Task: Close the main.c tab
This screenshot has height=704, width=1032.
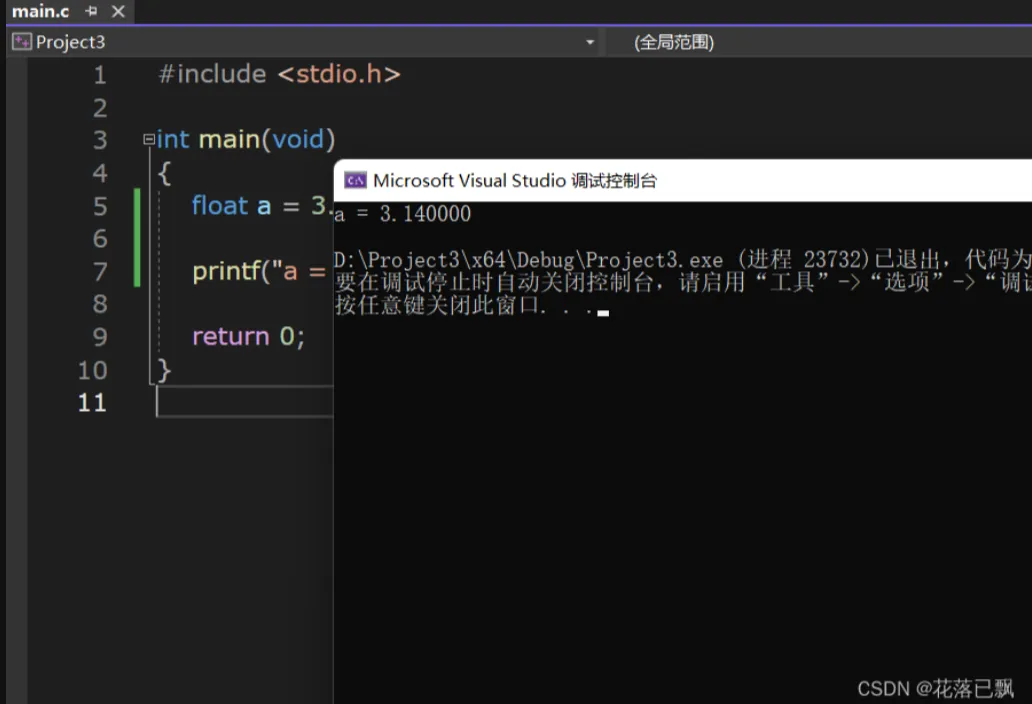Action: click(118, 11)
